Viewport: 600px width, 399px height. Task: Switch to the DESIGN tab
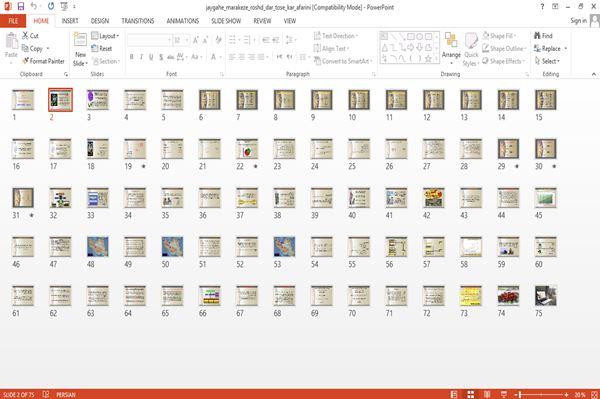[100, 21]
